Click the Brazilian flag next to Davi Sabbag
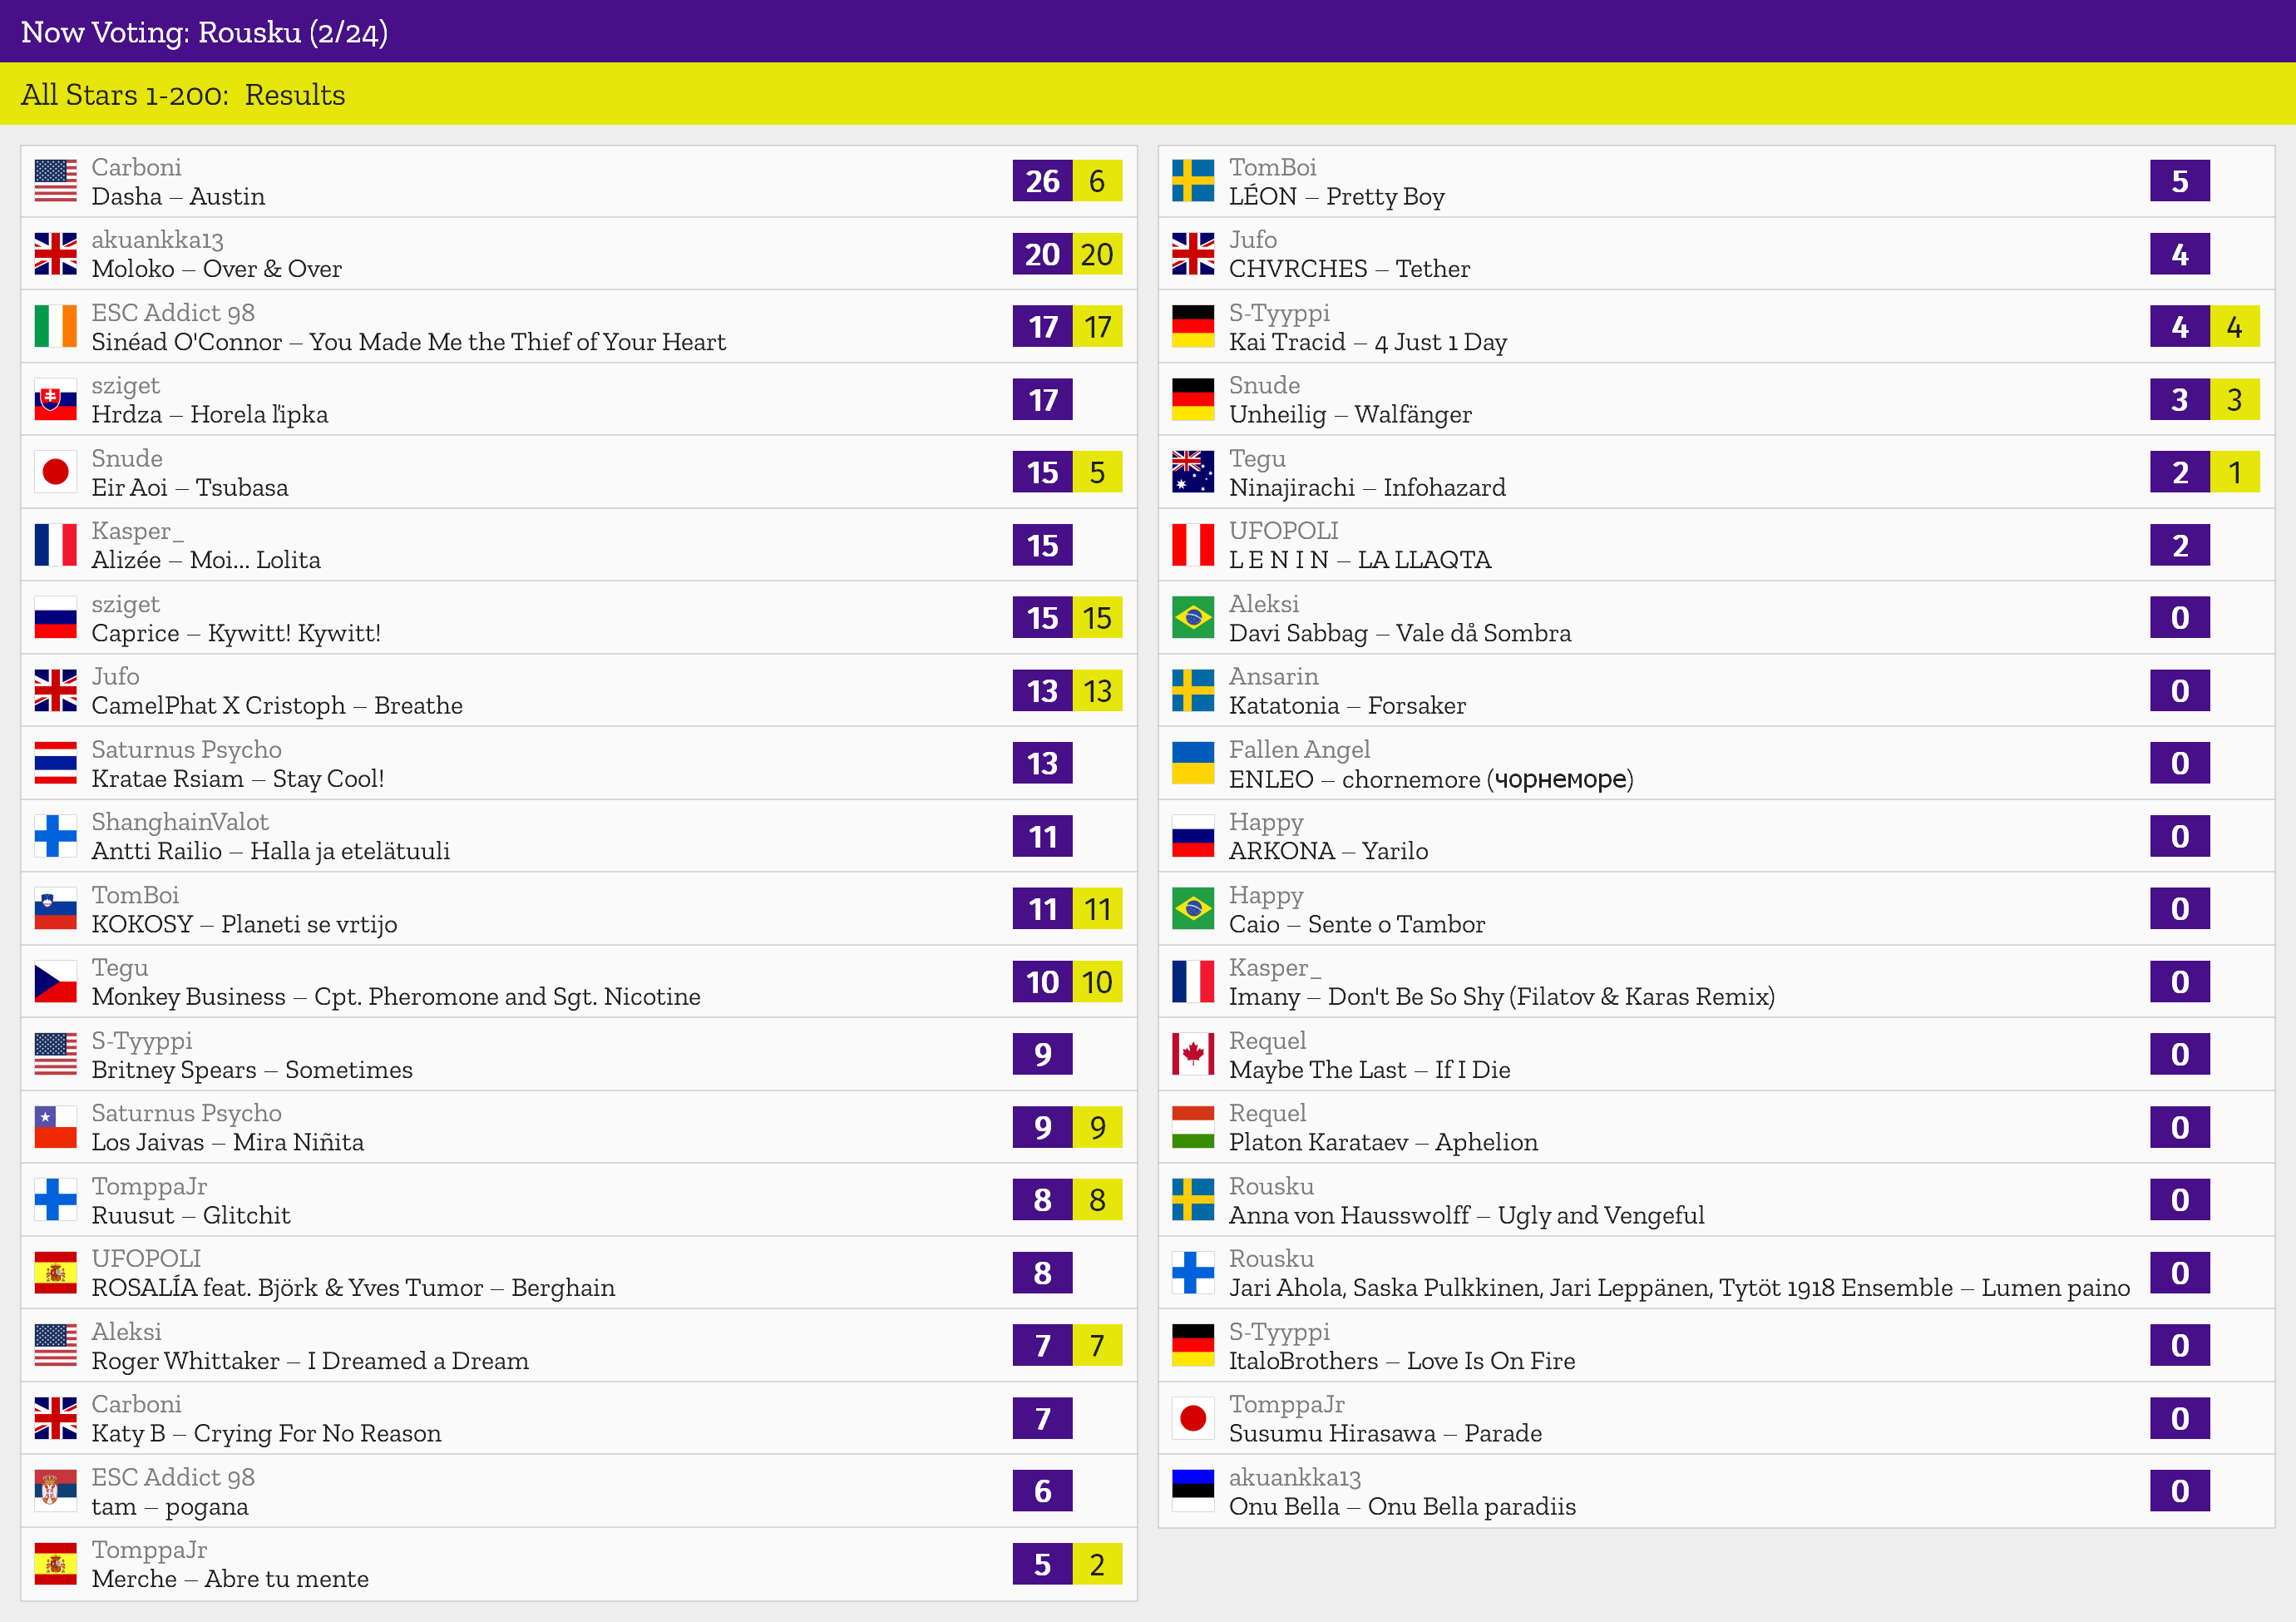This screenshot has width=2296, height=1622. tap(1193, 618)
